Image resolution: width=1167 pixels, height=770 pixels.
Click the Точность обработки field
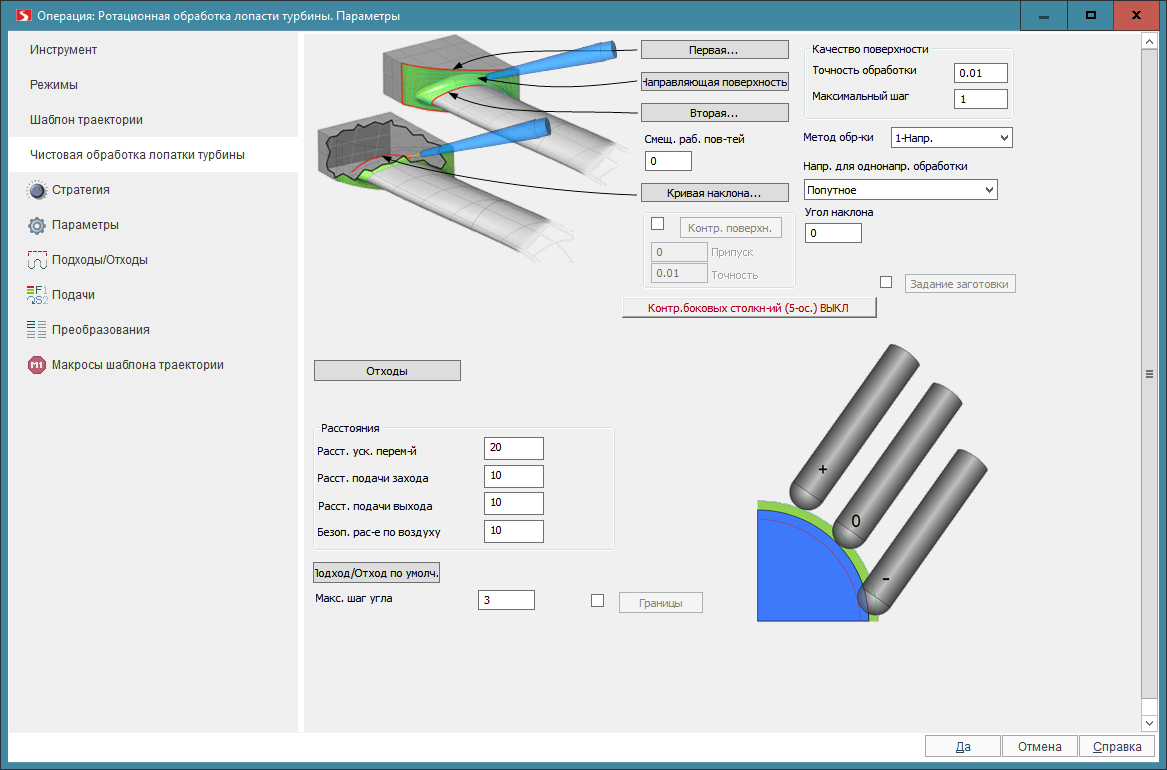tap(980, 73)
